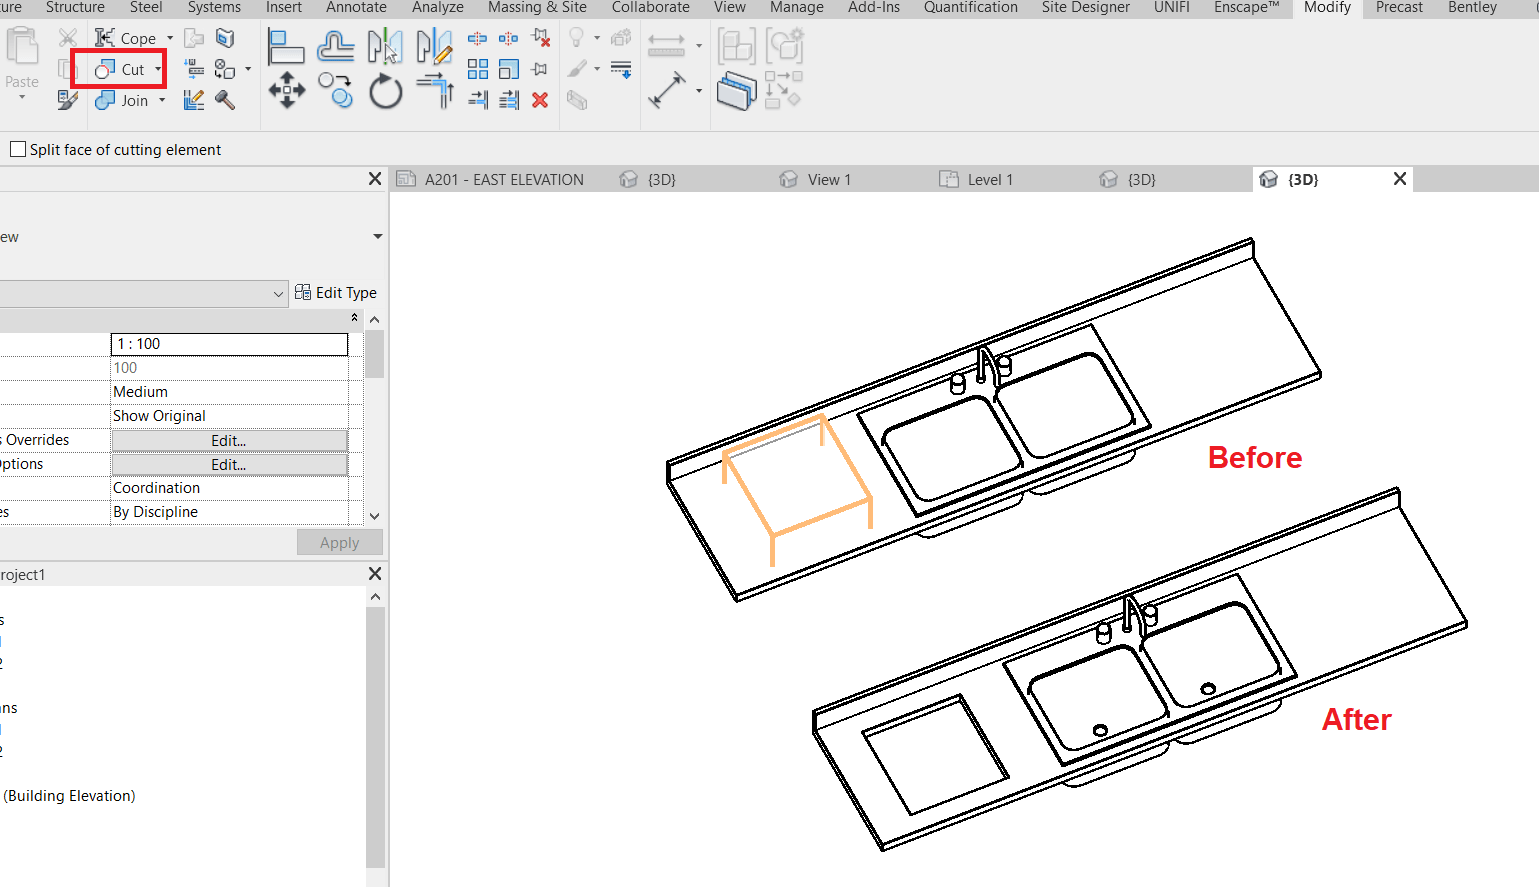
Task: Select the Rotate tool
Action: click(x=385, y=90)
